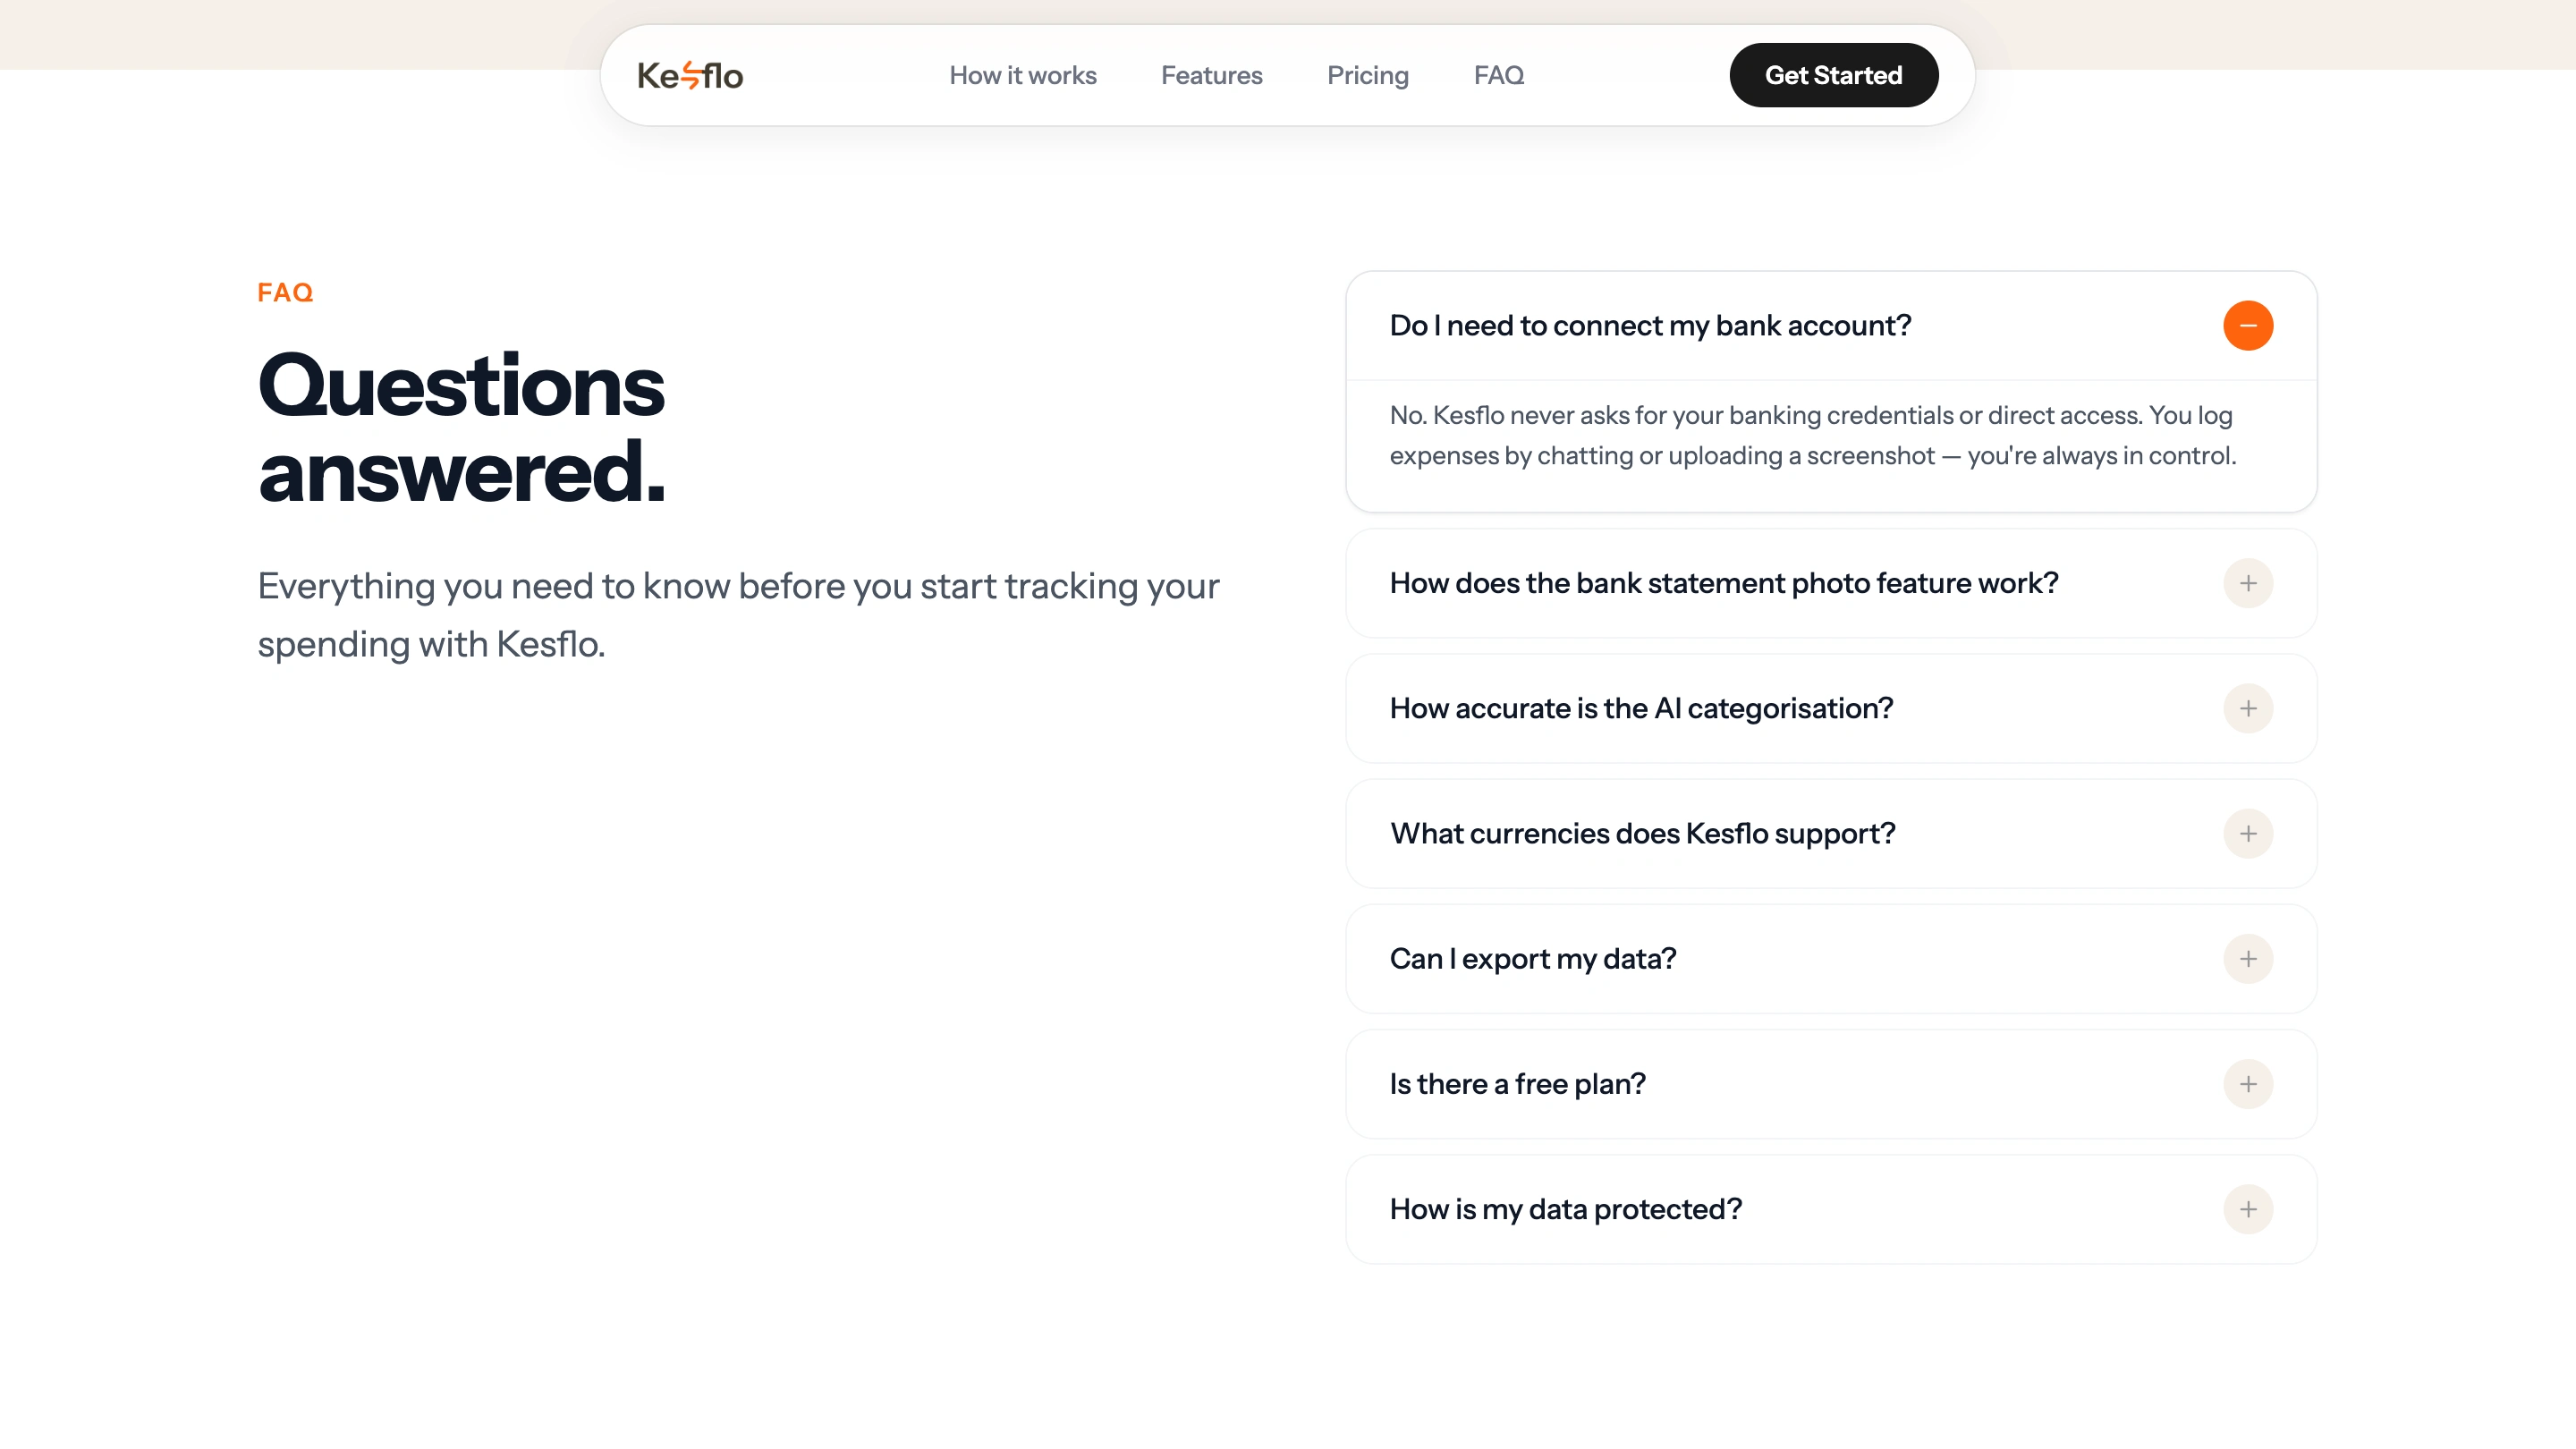Viewport: 2576px width, 1449px height.
Task: Click plus icon beside free plan question
Action: [2247, 1084]
